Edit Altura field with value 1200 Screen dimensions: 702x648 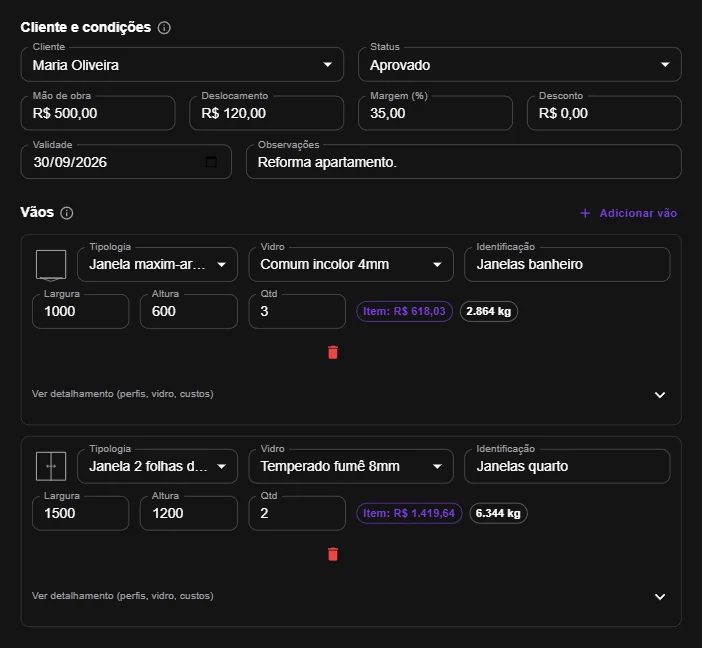(189, 513)
